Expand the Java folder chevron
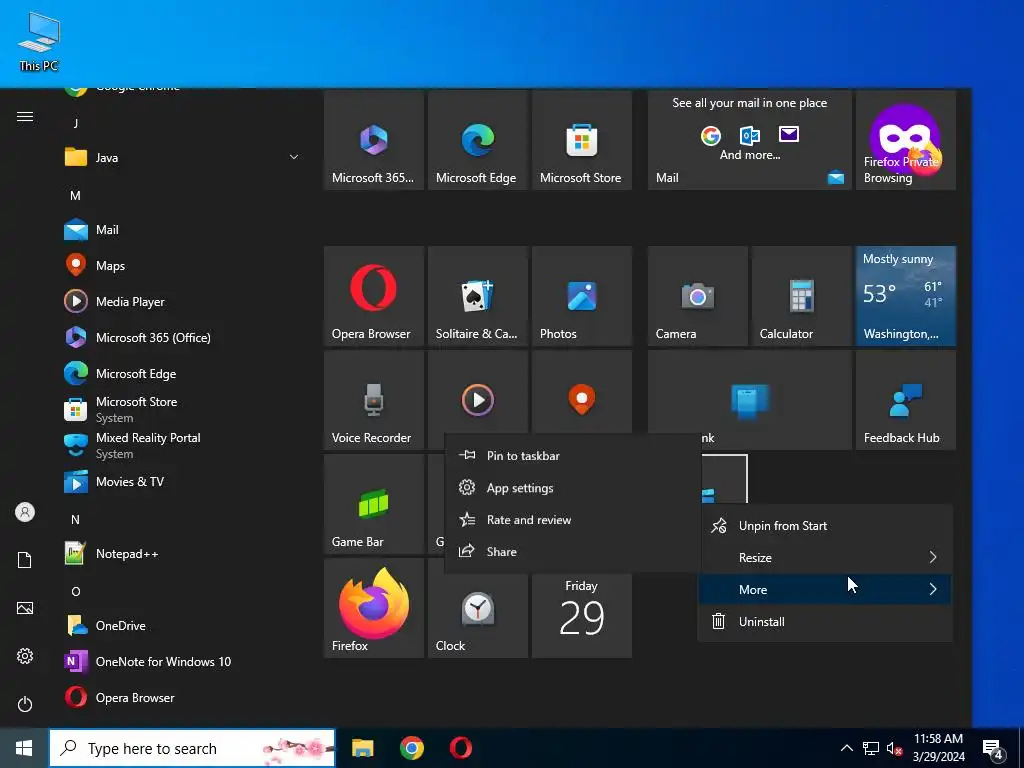Viewport: 1024px width, 768px height. (x=294, y=157)
